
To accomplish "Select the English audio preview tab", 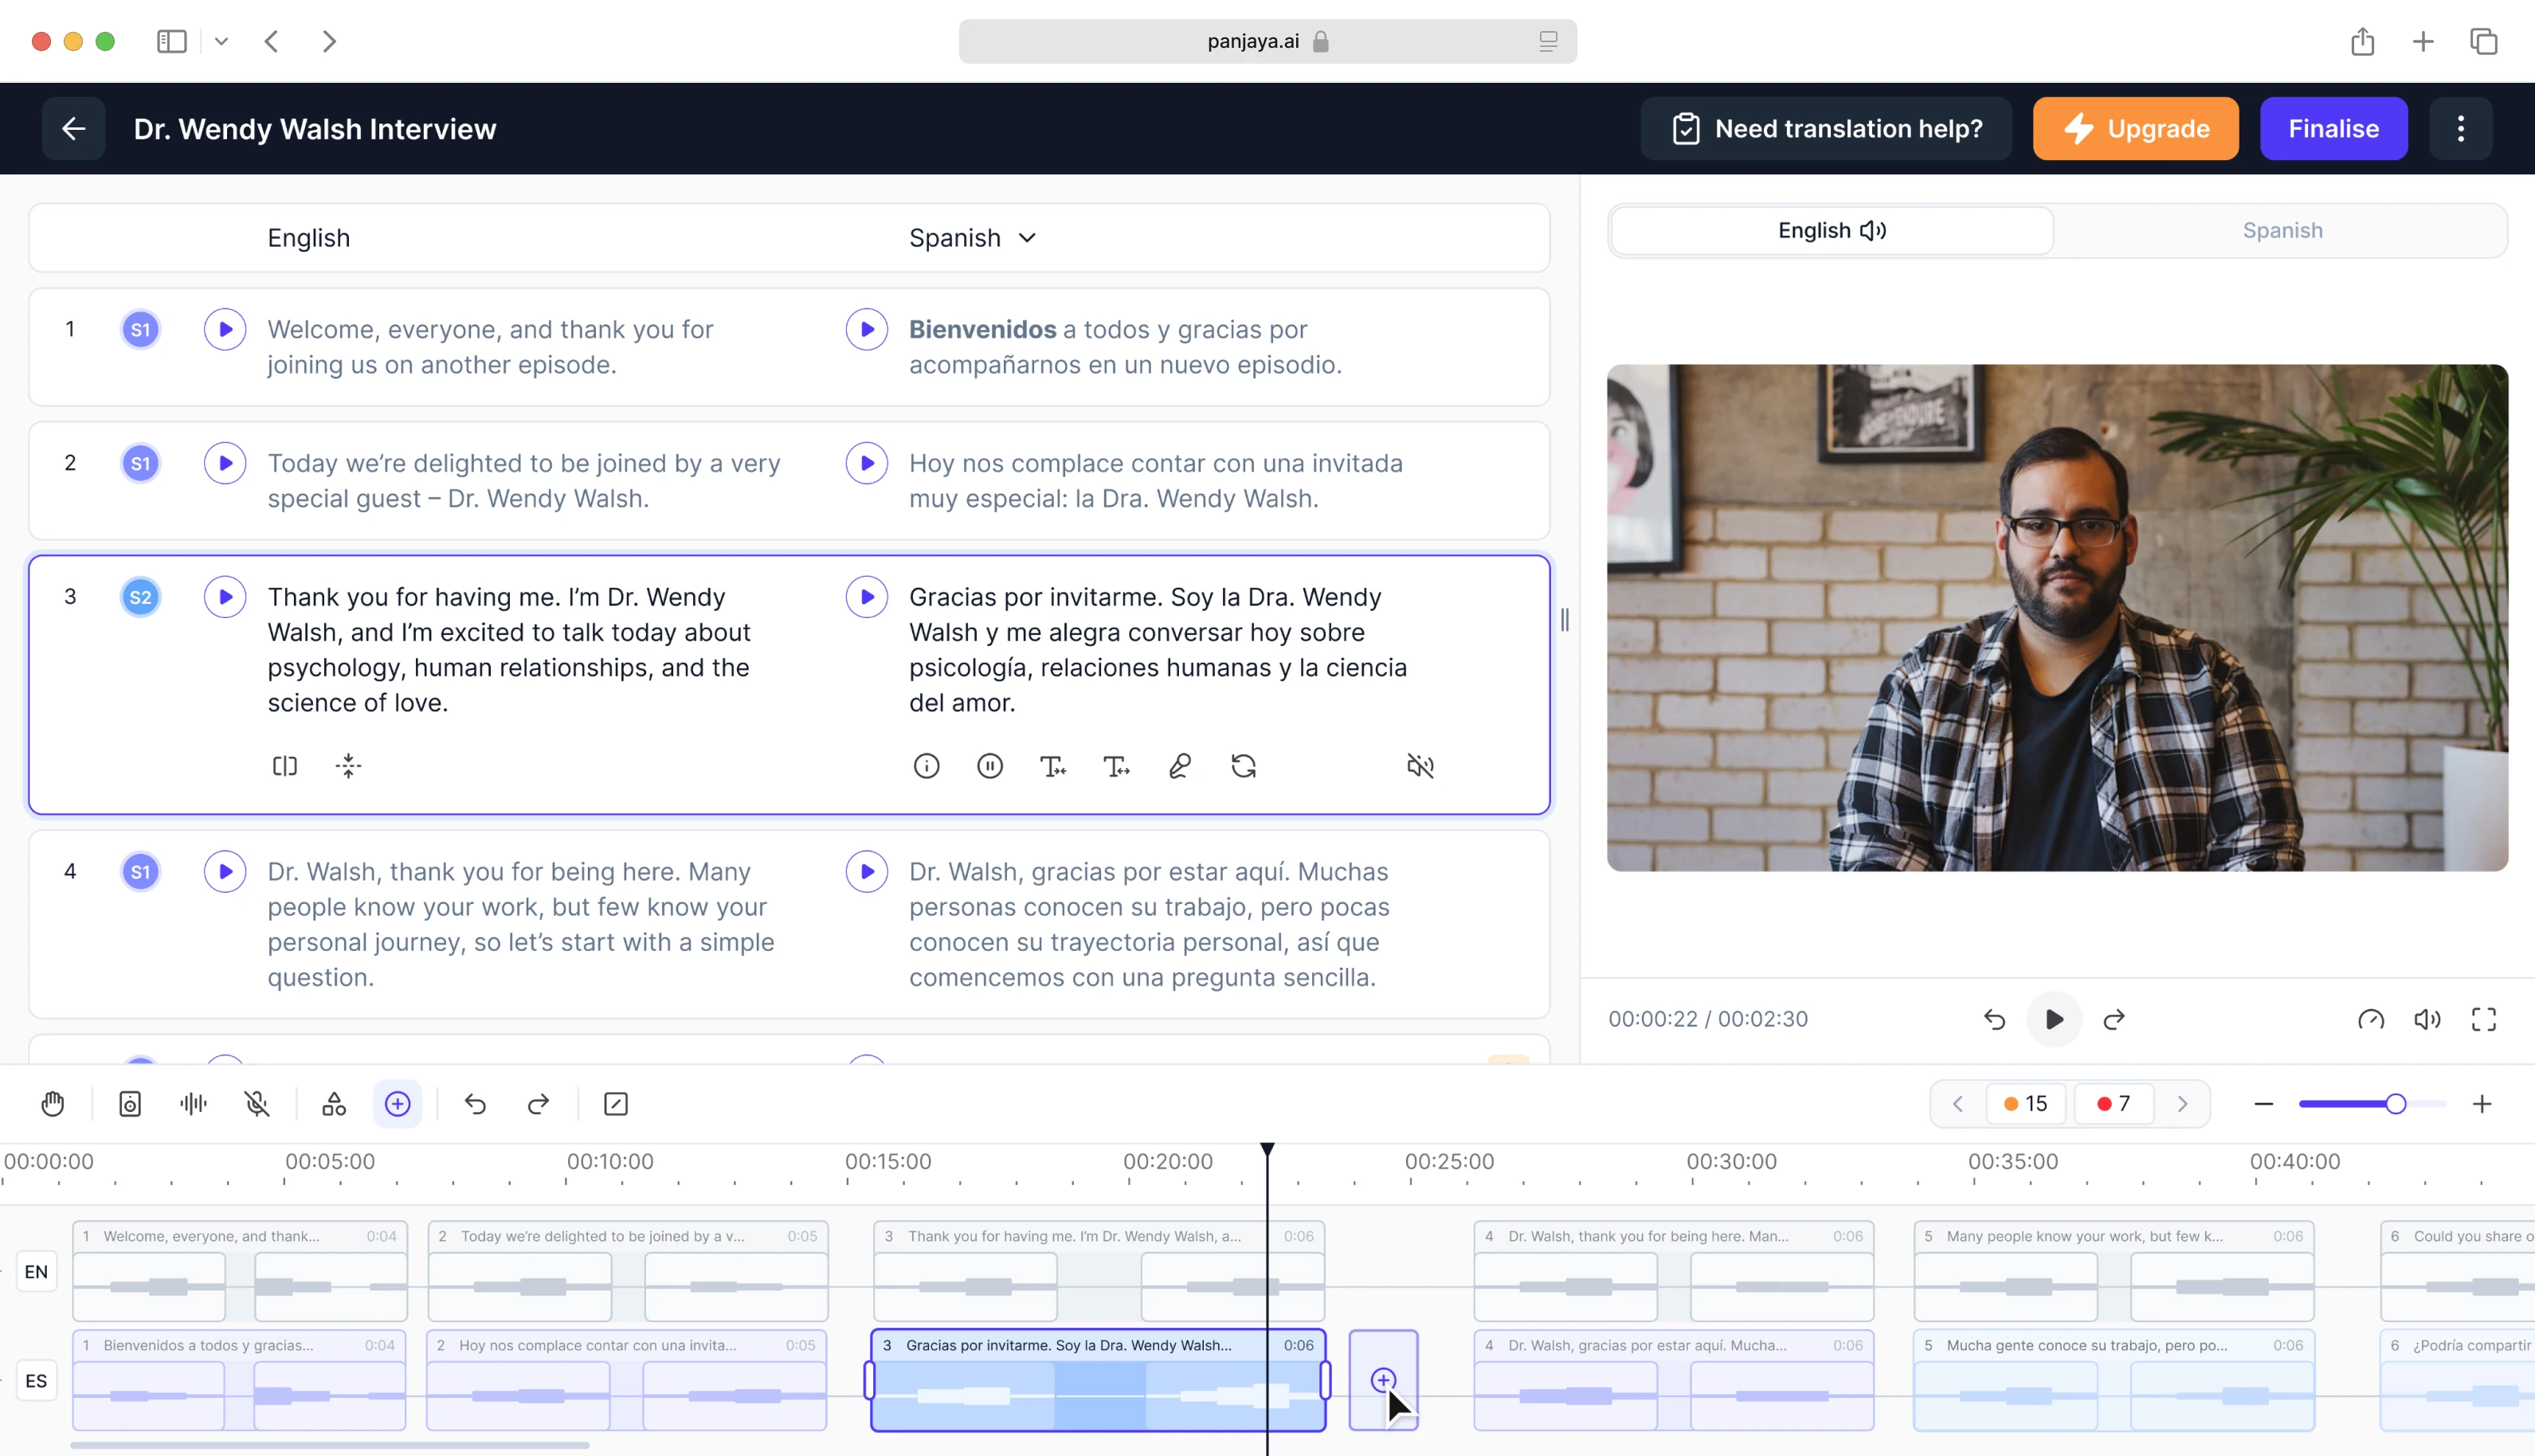I will tap(1831, 230).
